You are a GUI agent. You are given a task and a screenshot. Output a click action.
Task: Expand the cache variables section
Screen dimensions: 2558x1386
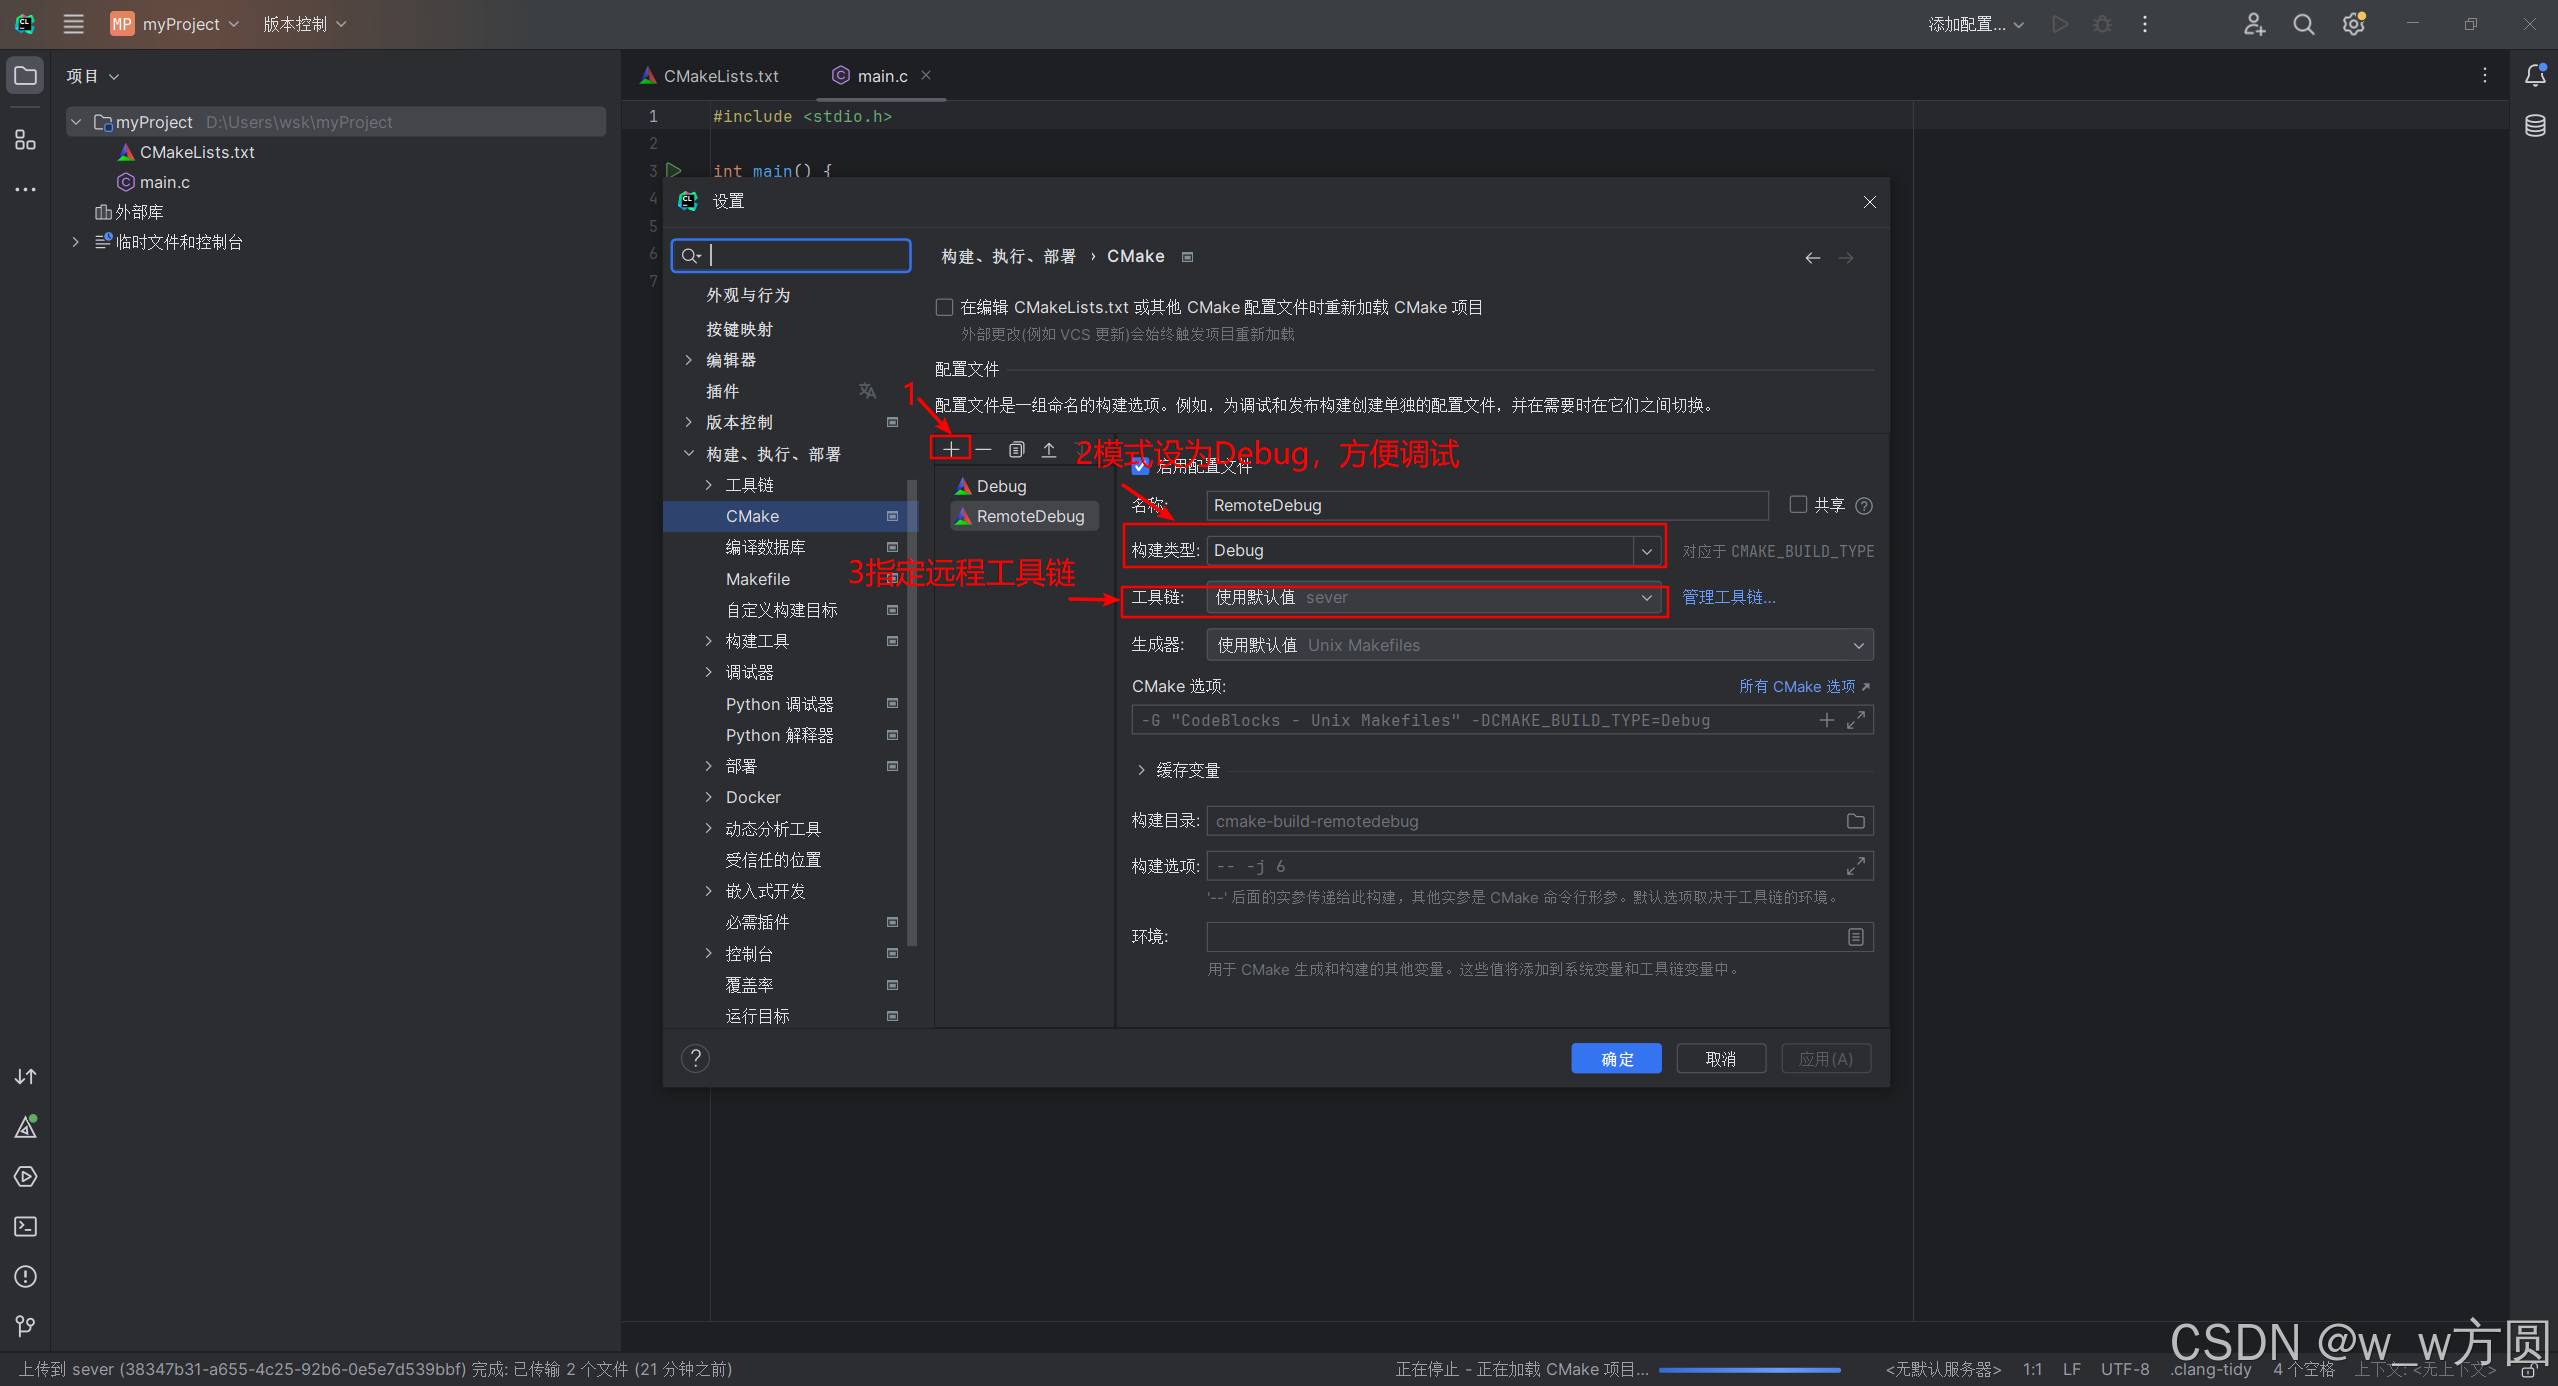1141,770
